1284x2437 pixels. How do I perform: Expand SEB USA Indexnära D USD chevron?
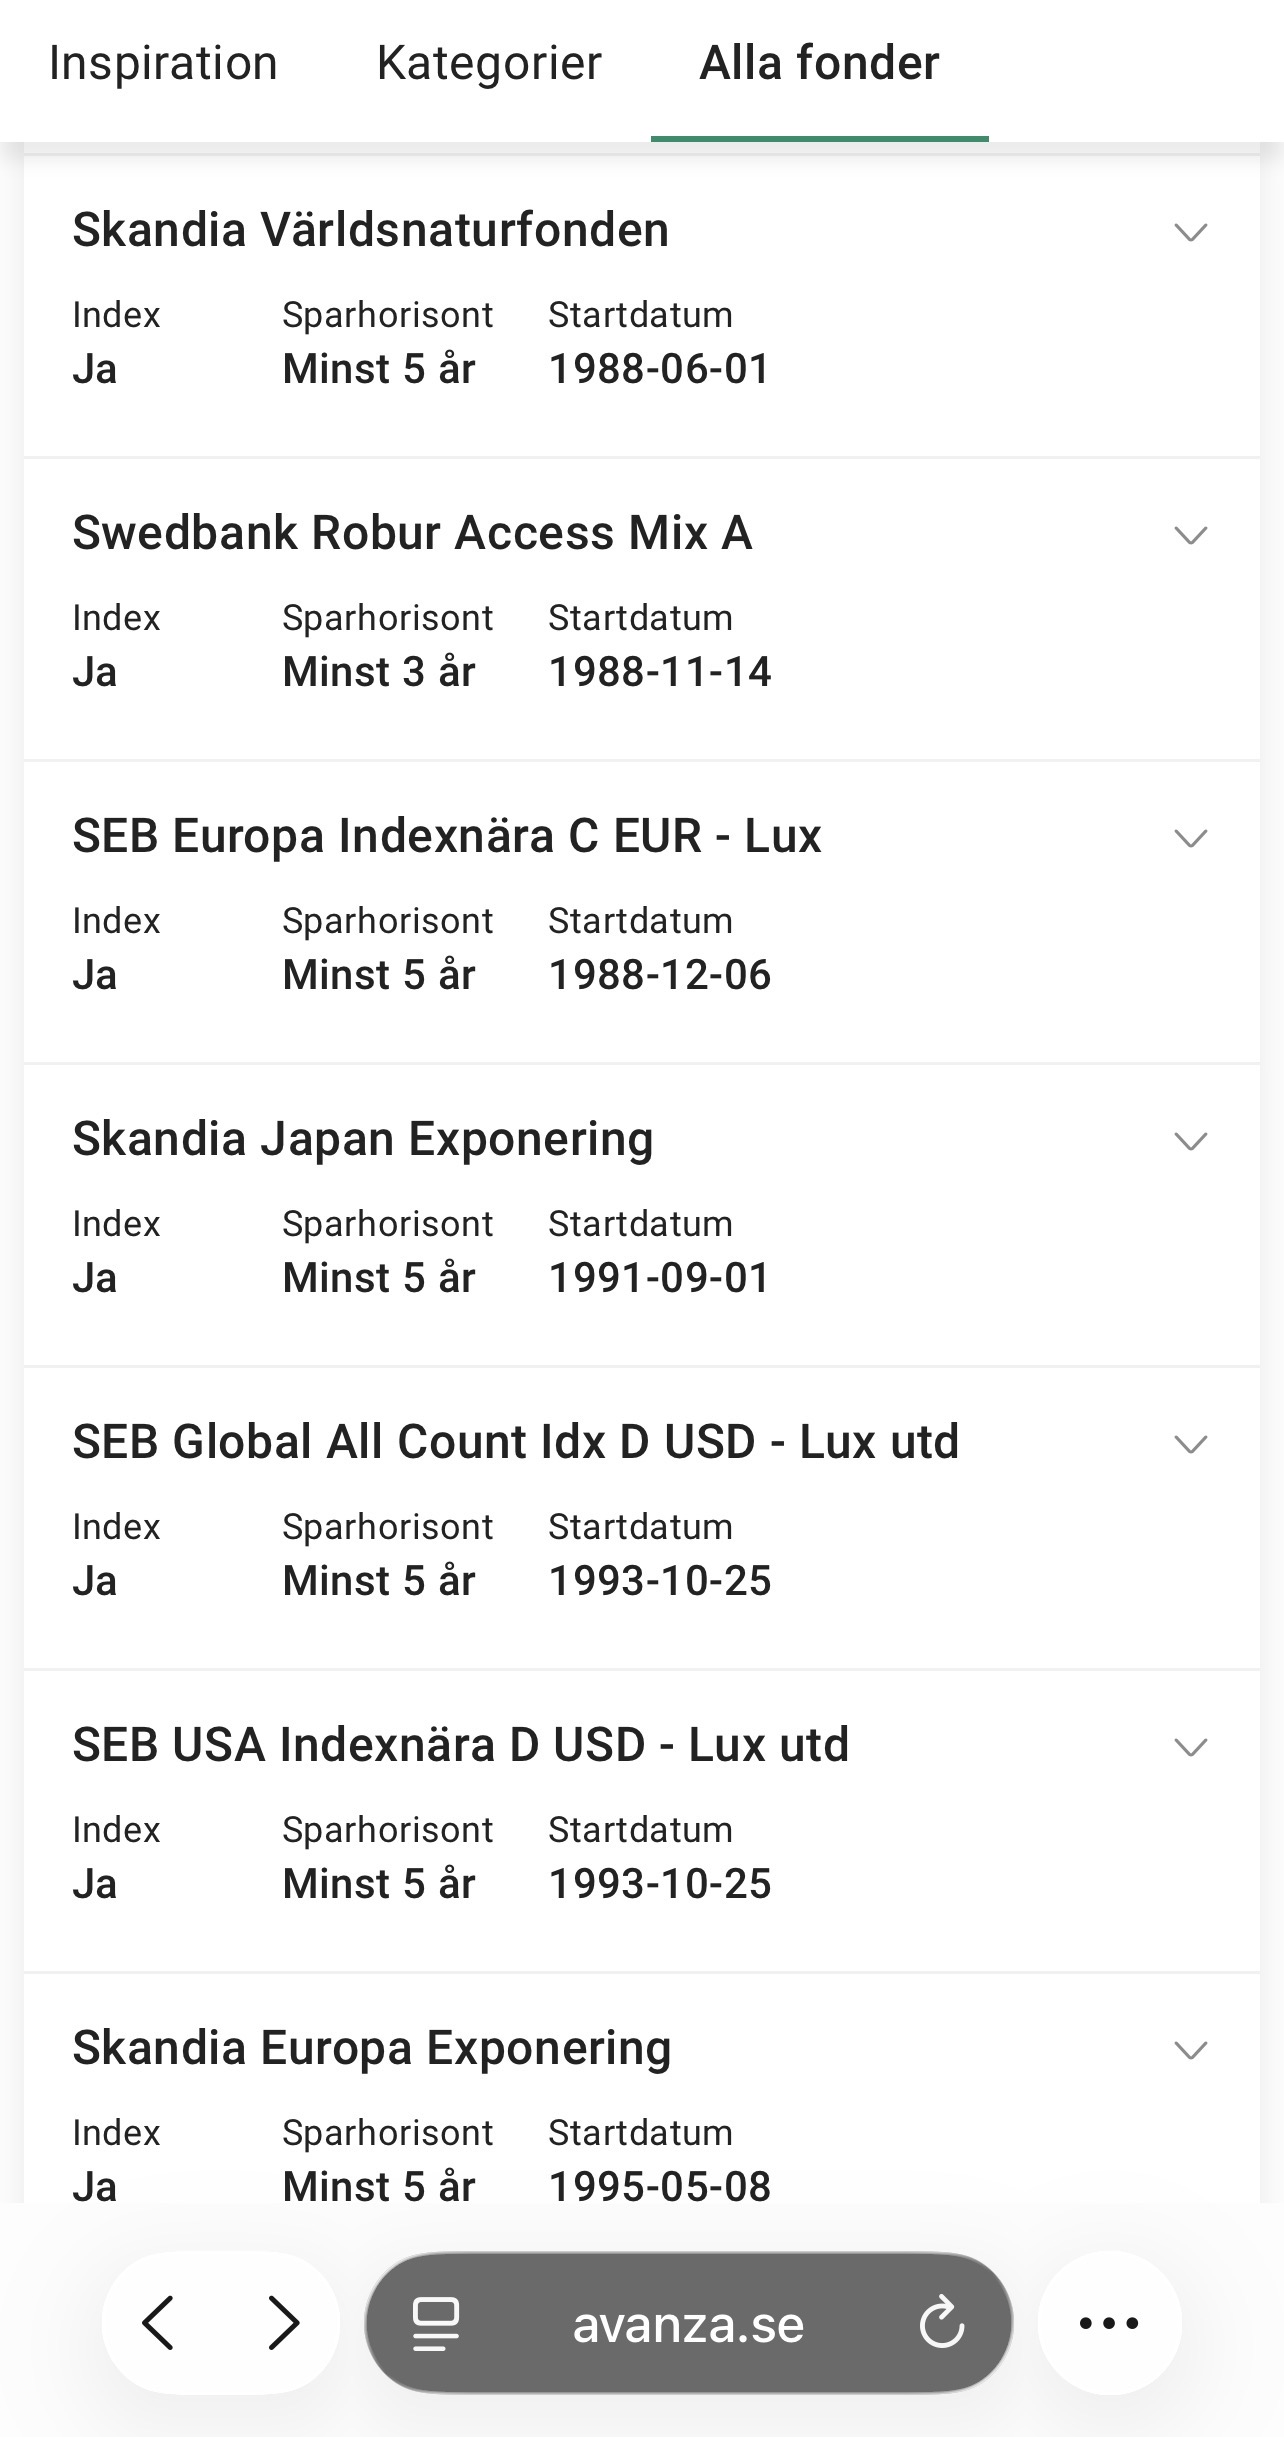coord(1190,1747)
